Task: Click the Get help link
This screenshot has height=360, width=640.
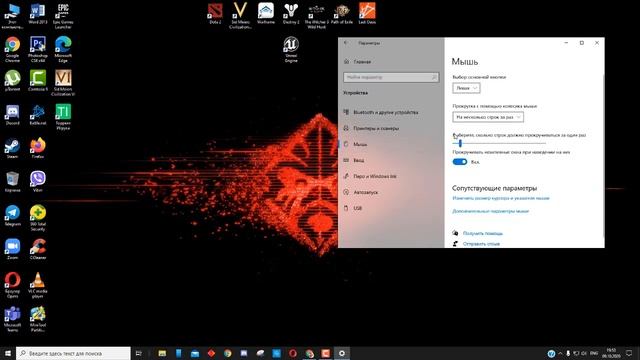Action: pos(482,233)
